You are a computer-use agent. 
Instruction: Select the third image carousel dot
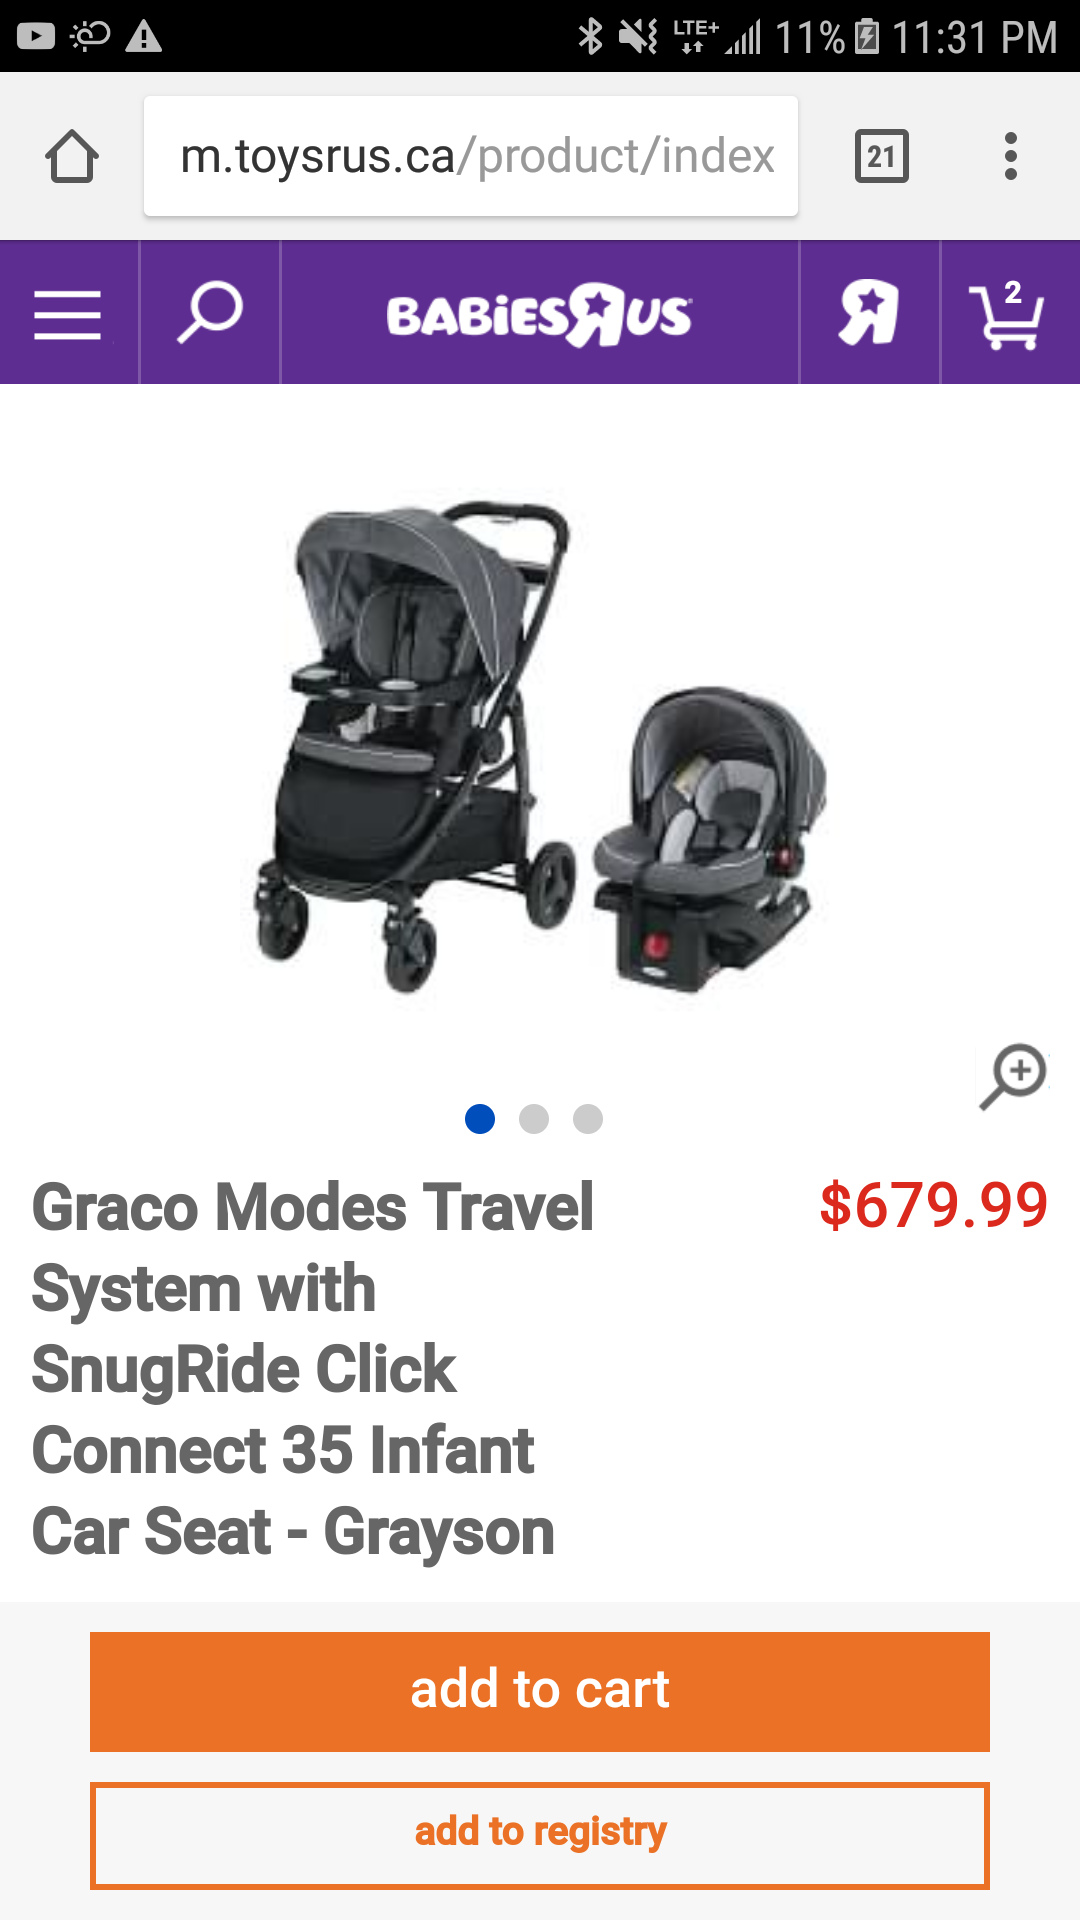pyautogui.click(x=588, y=1119)
